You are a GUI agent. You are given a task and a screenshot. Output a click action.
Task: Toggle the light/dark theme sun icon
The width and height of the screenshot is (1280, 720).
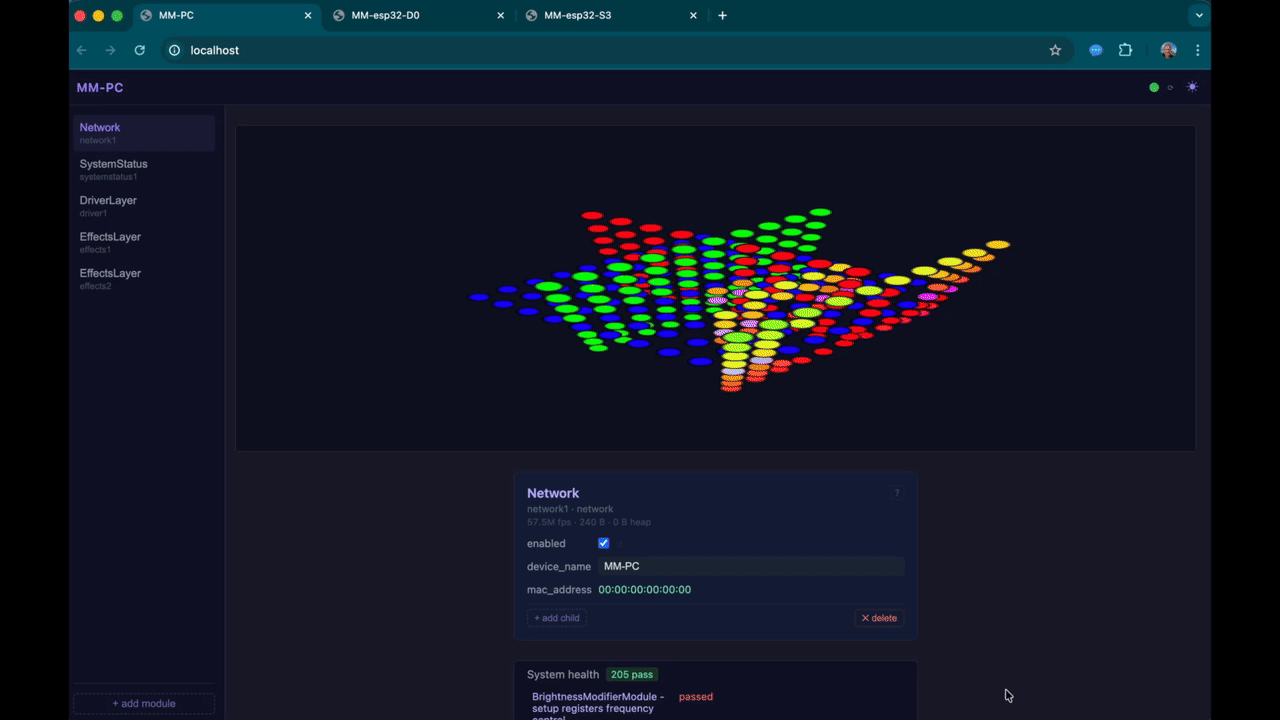(x=1192, y=87)
